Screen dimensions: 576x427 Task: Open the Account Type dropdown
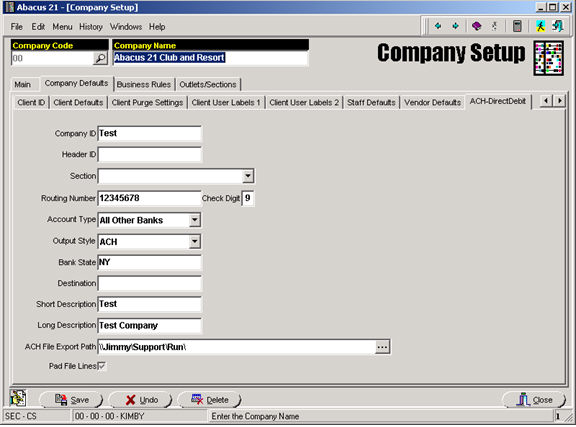point(195,220)
